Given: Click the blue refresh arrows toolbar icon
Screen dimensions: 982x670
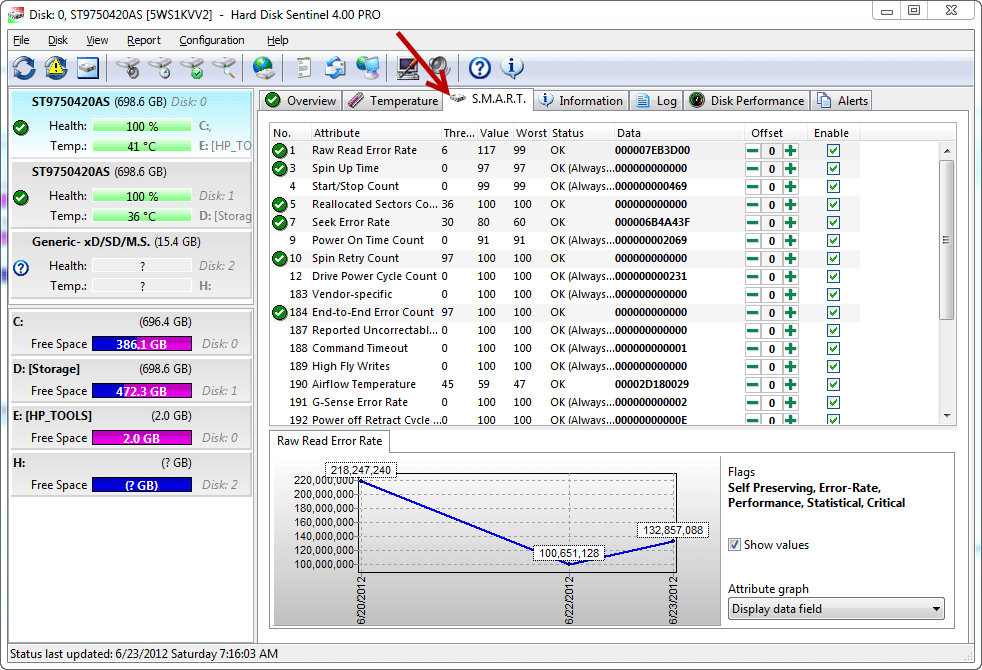Looking at the screenshot, I should pos(24,68).
